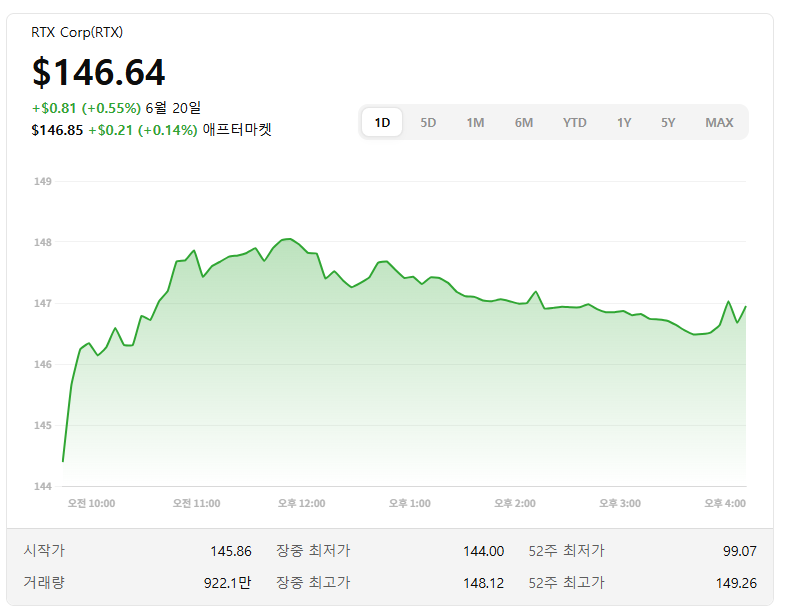This screenshot has height=614, width=786.
Task: Click the day low value 144.00
Action: pos(483,551)
